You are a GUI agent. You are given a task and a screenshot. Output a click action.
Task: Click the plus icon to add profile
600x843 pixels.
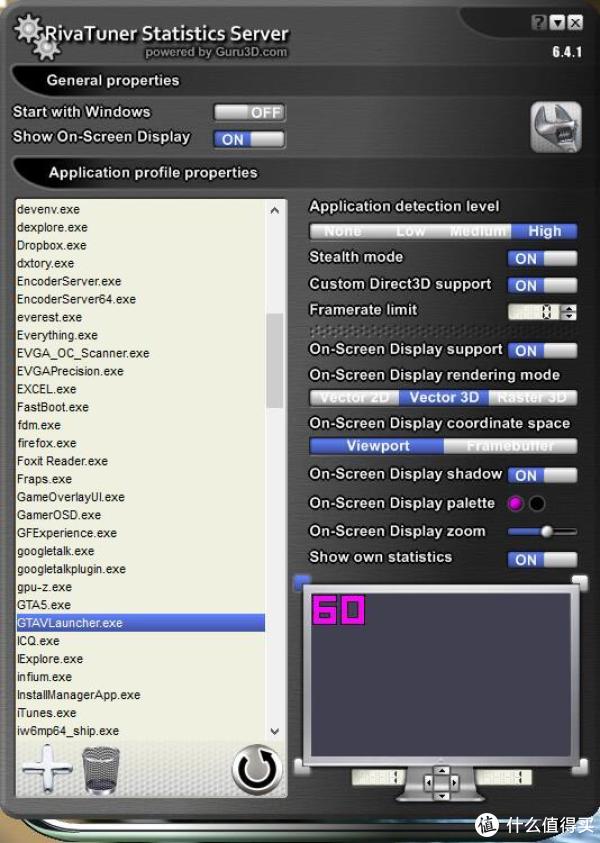pyautogui.click(x=47, y=768)
